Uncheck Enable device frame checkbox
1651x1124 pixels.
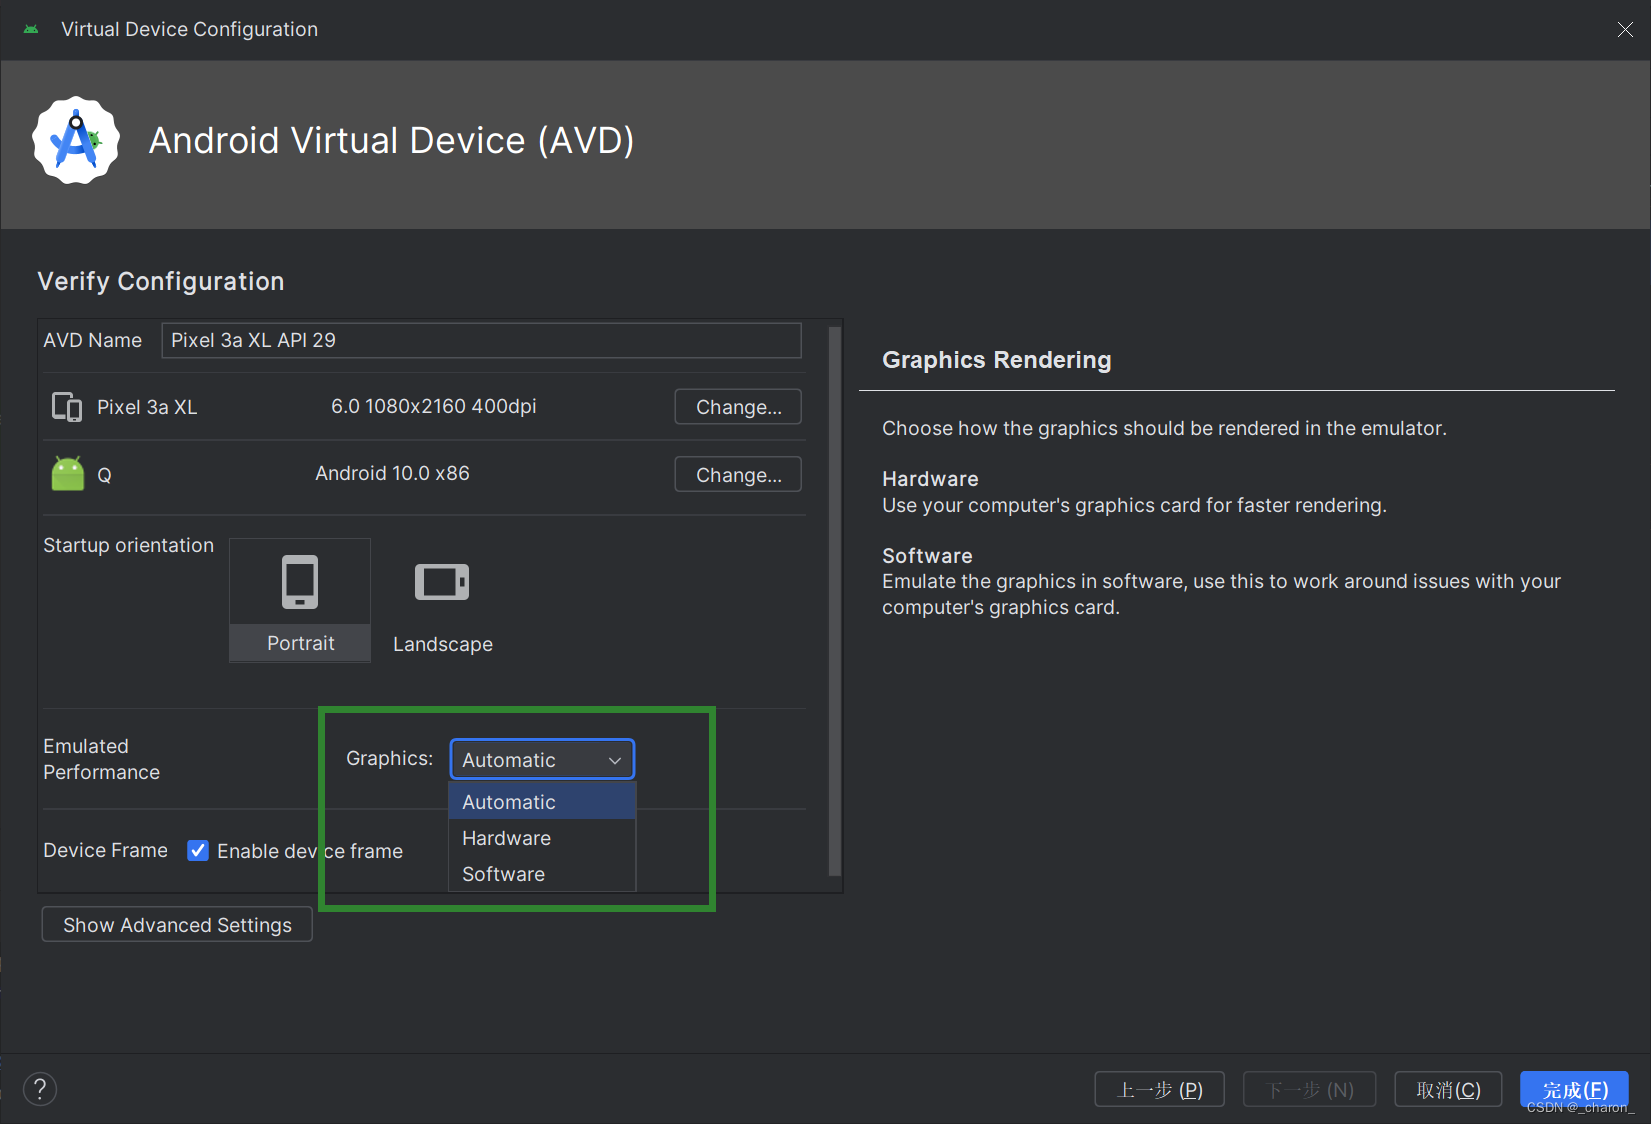coord(198,851)
